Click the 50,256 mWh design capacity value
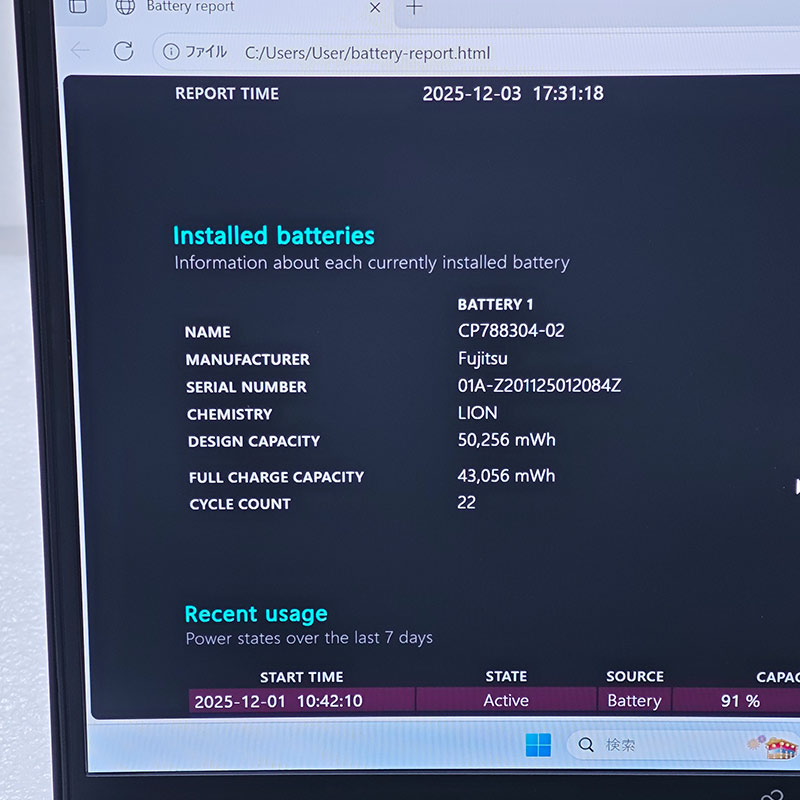The image size is (800, 800). pos(506,440)
